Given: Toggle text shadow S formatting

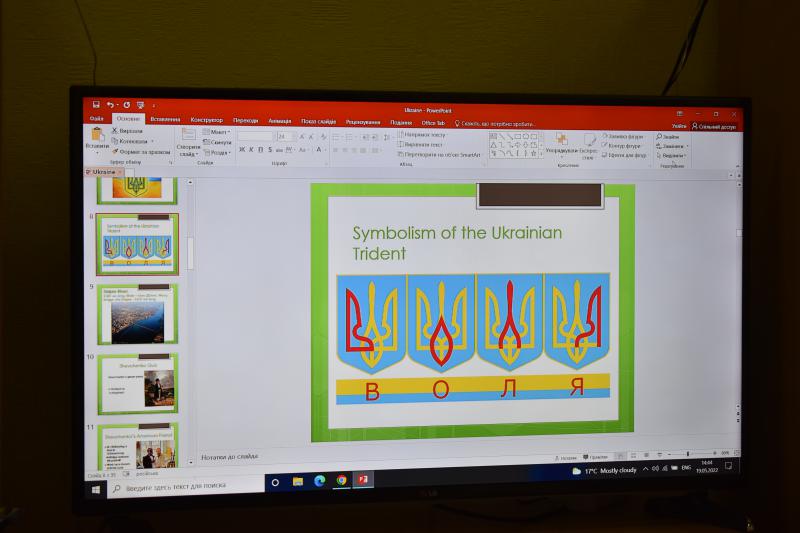Looking at the screenshot, I should (x=270, y=150).
